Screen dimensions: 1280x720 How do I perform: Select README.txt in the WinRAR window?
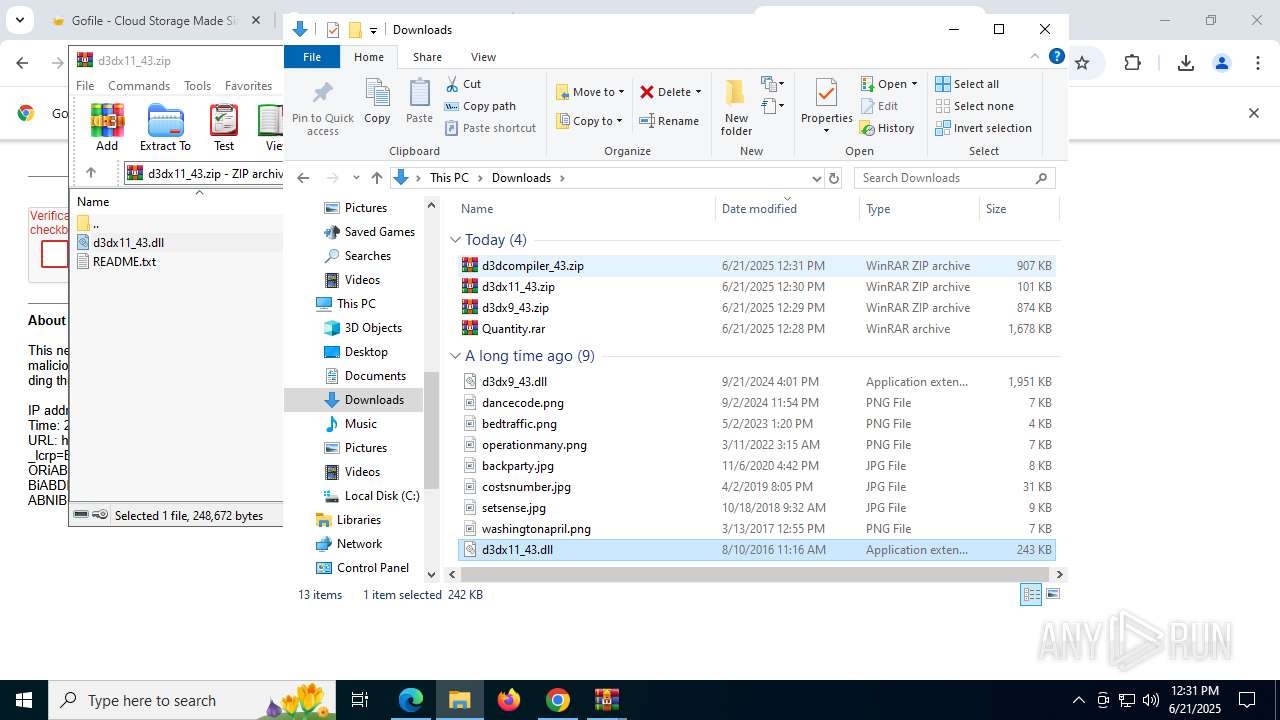coord(124,262)
